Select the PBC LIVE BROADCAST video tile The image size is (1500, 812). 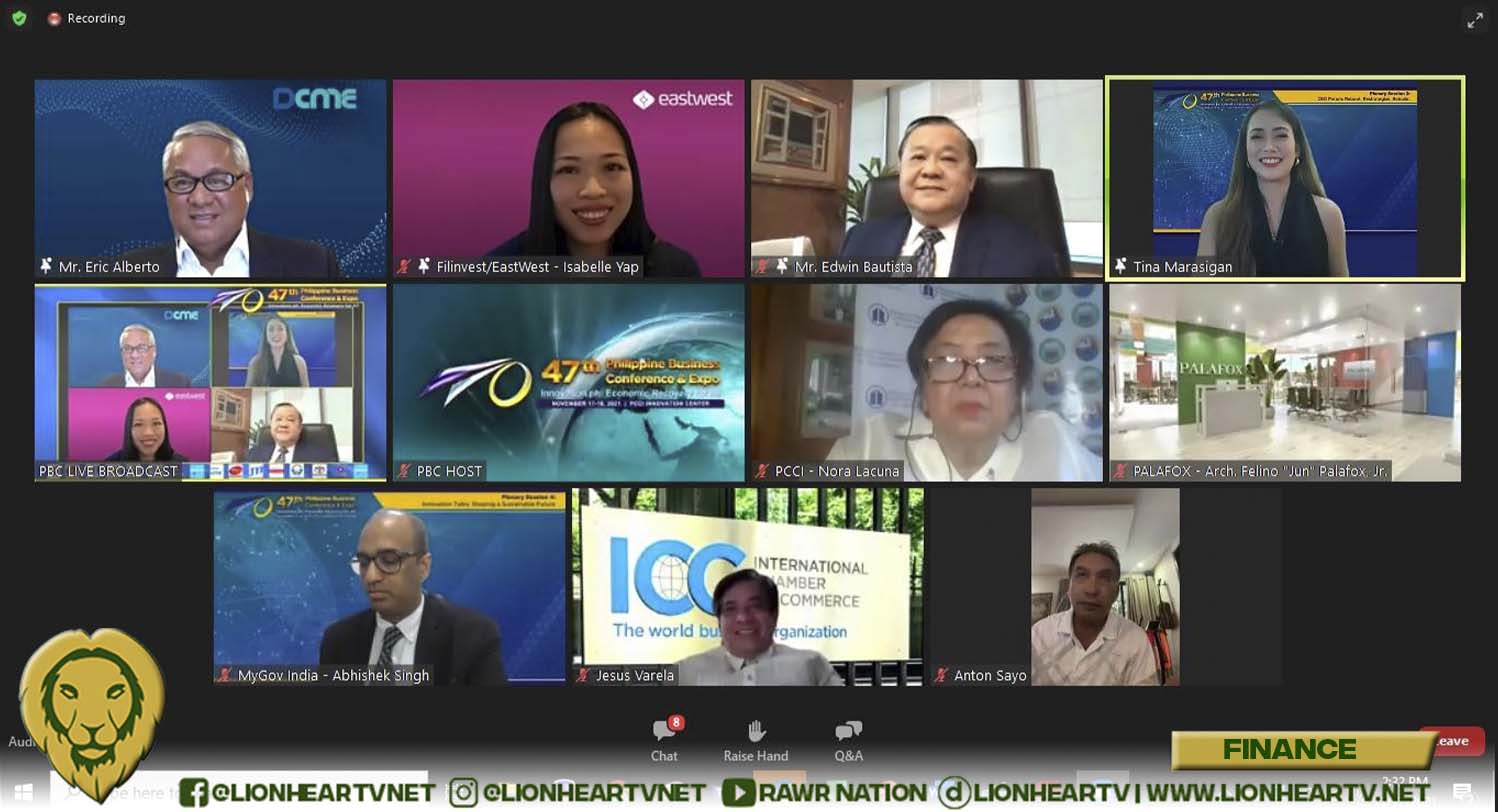click(210, 383)
